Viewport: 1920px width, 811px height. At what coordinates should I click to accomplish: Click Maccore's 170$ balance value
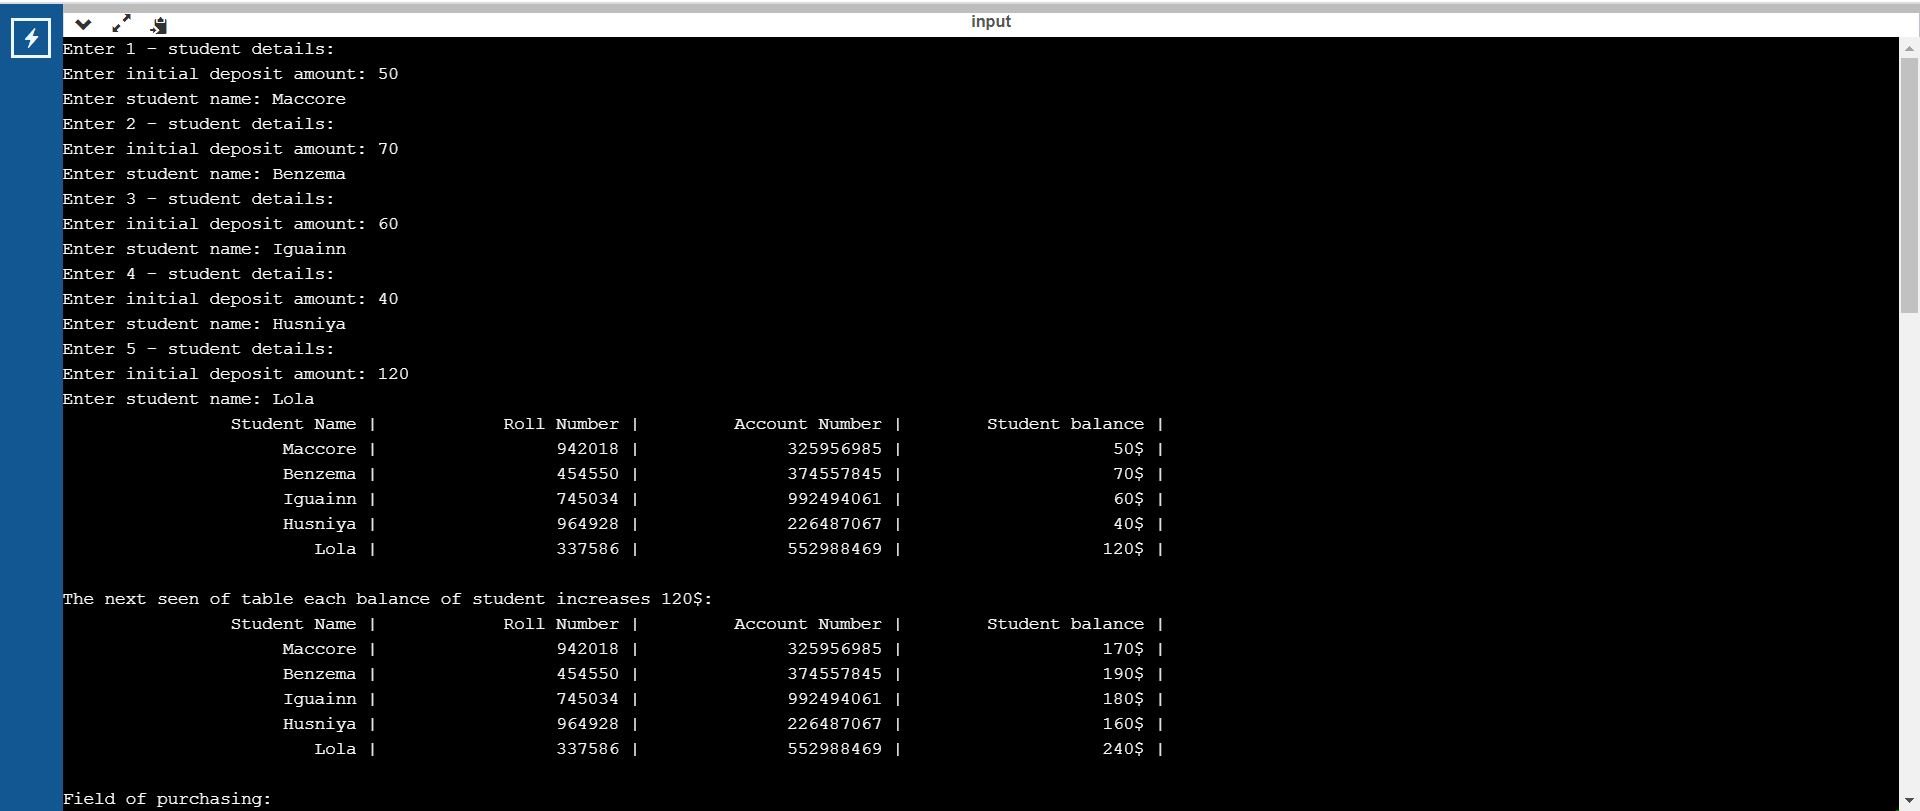1123,649
